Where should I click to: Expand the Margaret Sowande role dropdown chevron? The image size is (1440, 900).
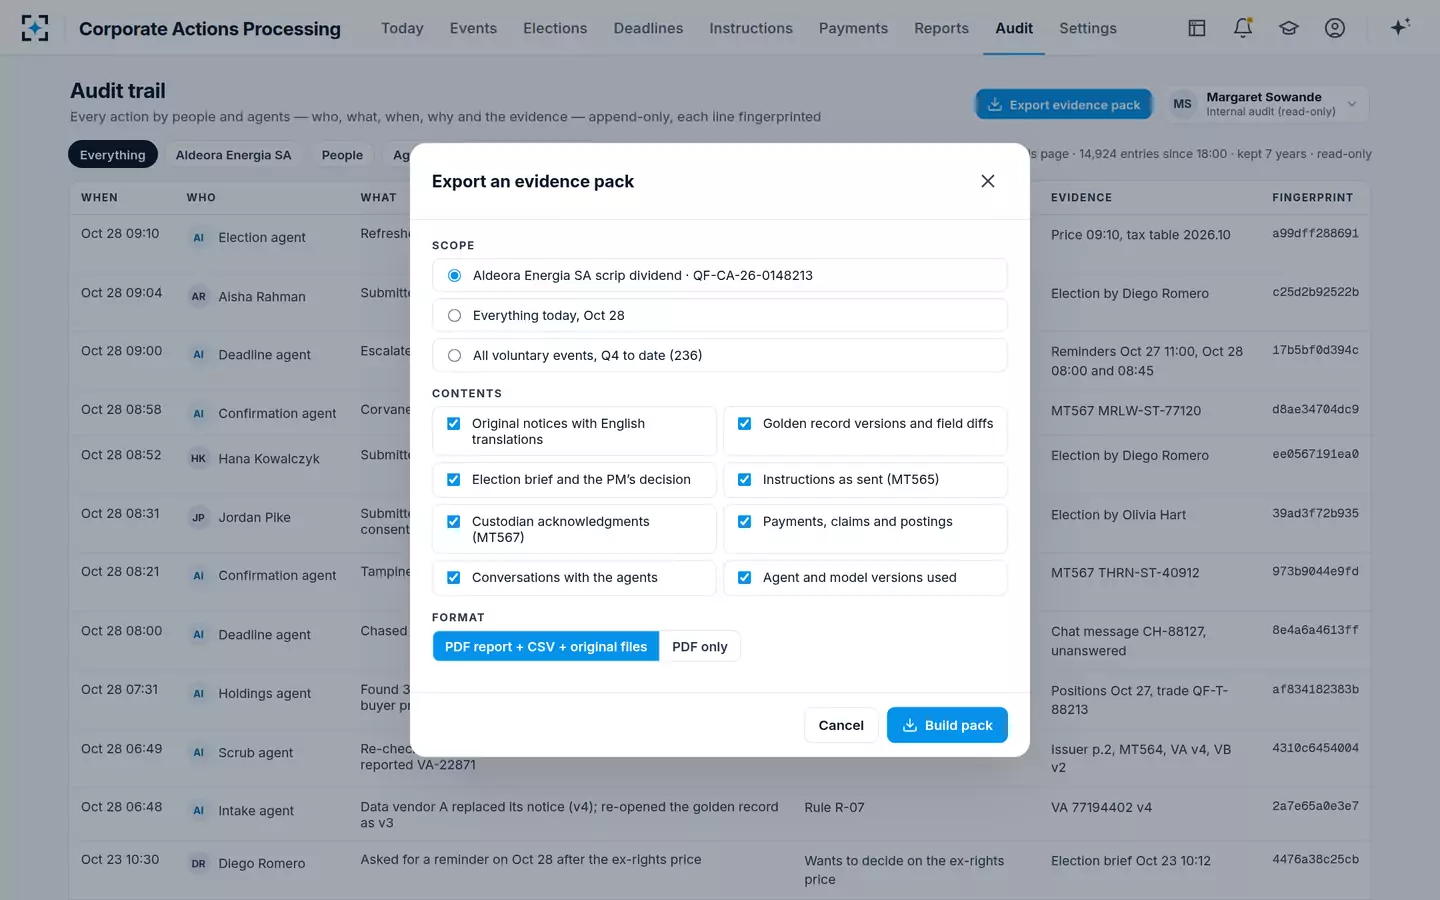tap(1352, 104)
